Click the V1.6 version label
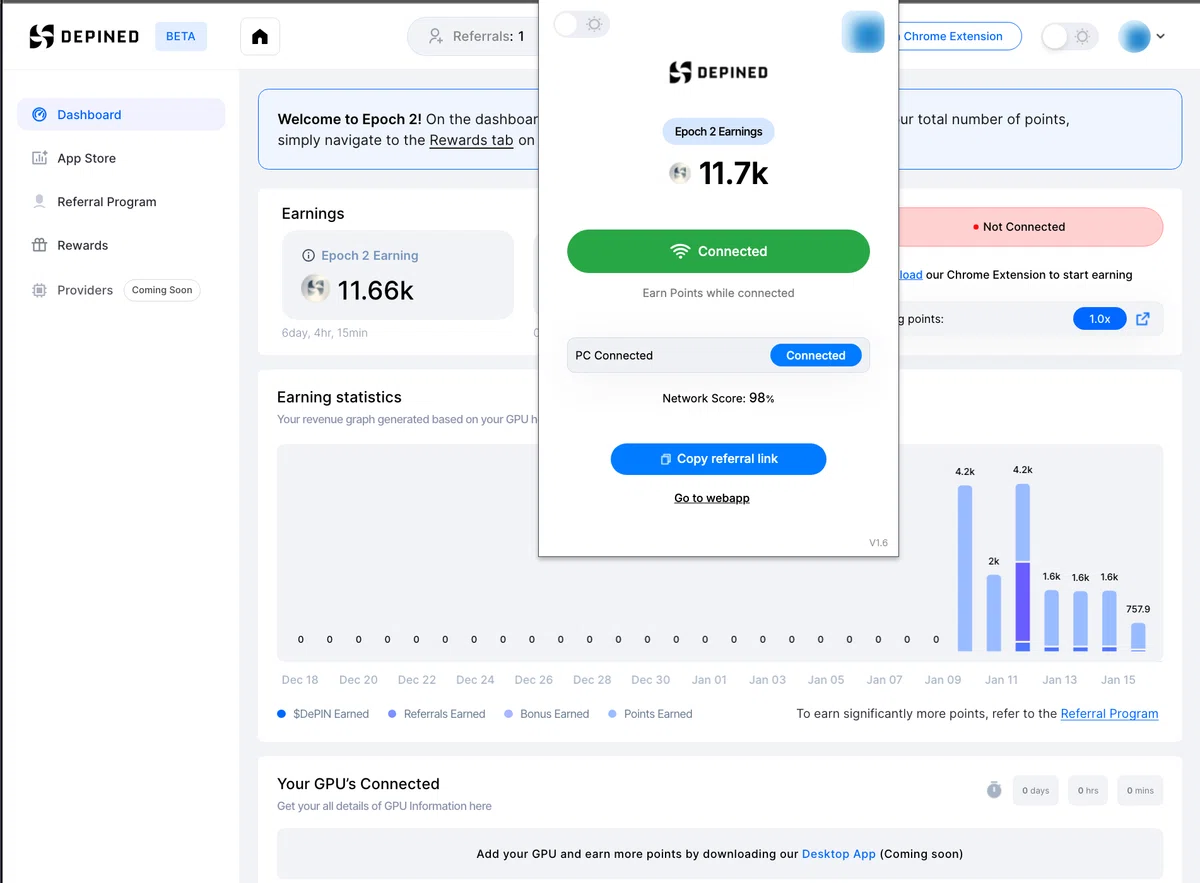1200x883 pixels. click(x=878, y=543)
